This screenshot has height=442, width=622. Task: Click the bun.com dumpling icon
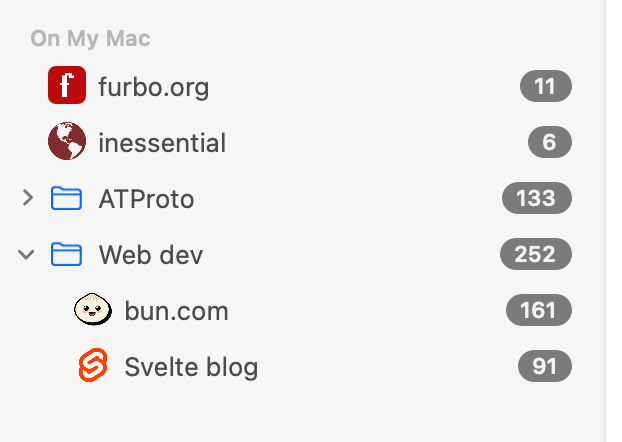tap(93, 311)
